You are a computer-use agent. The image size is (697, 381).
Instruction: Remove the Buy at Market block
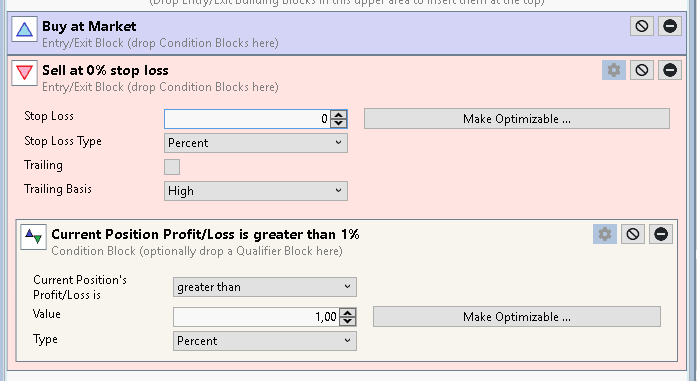point(670,26)
